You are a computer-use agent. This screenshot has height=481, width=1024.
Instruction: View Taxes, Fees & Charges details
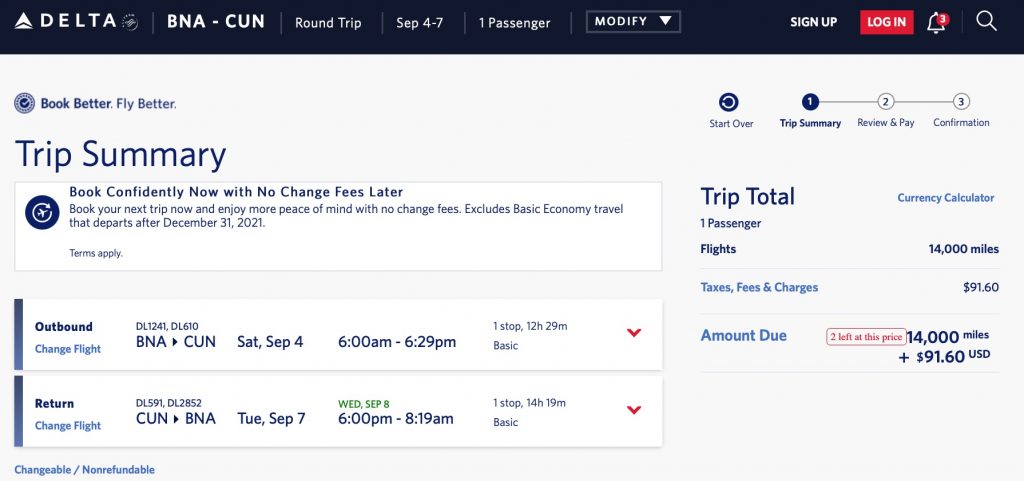coord(759,287)
